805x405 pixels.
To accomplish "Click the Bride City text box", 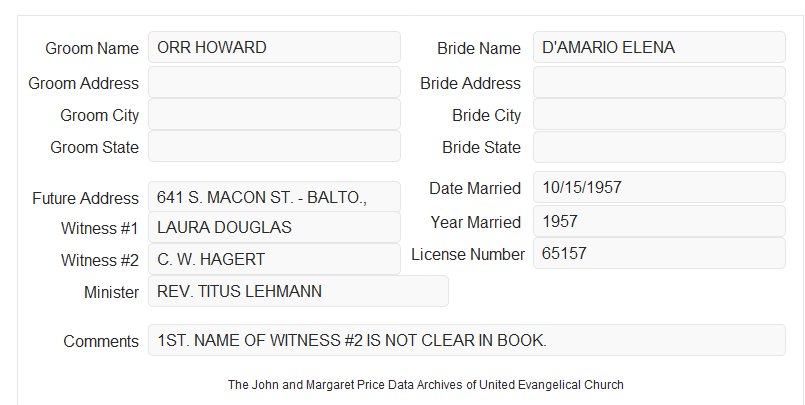I will point(659,114).
